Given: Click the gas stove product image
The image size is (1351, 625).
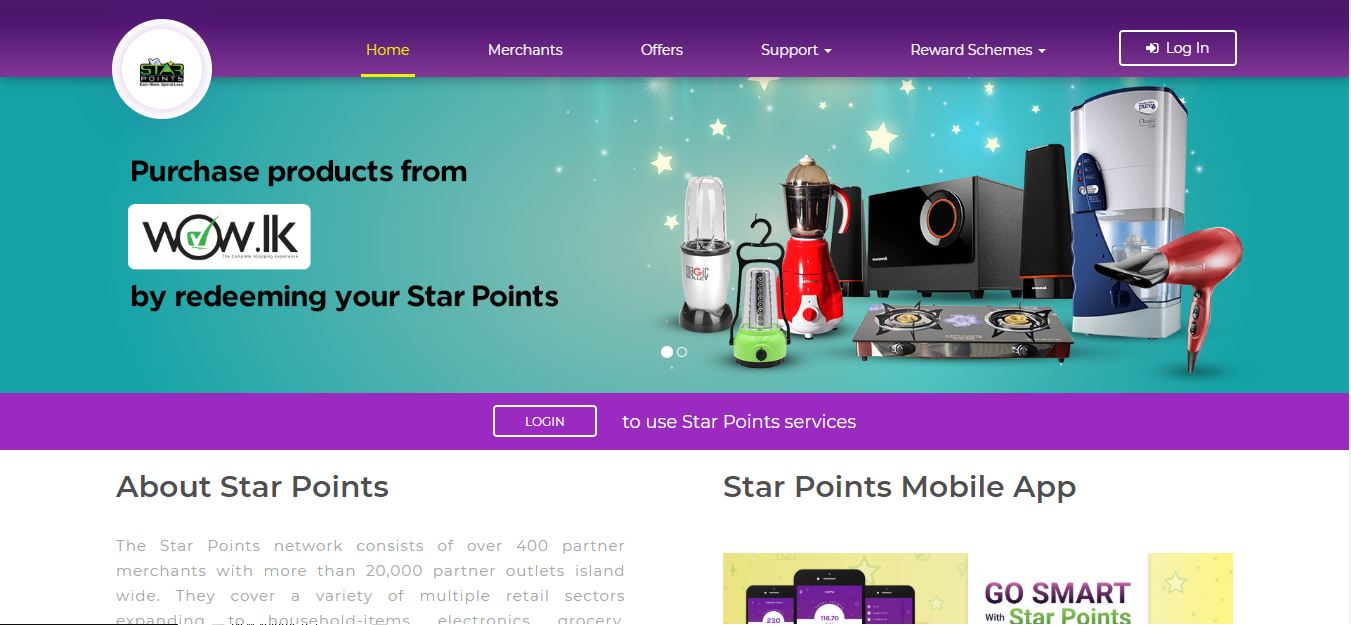Looking at the screenshot, I should pyautogui.click(x=963, y=331).
